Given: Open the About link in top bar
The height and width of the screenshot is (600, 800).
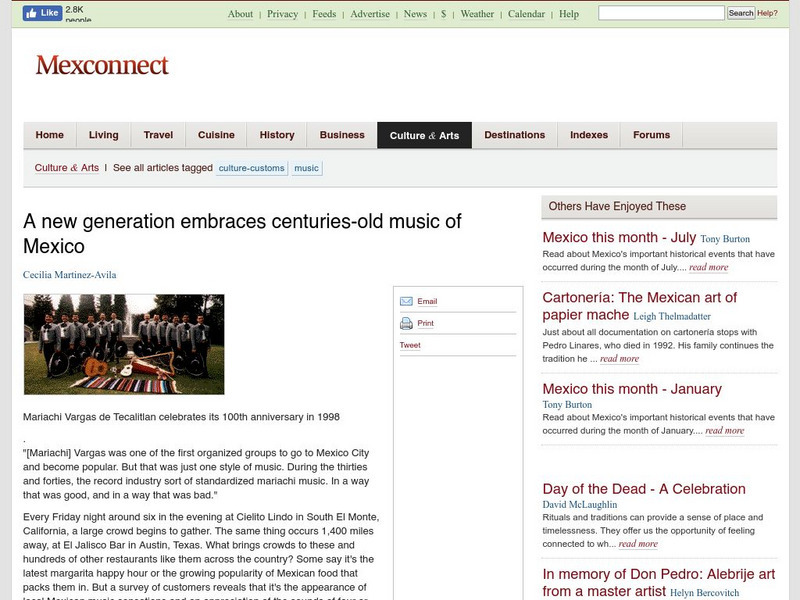Looking at the screenshot, I should coord(240,14).
